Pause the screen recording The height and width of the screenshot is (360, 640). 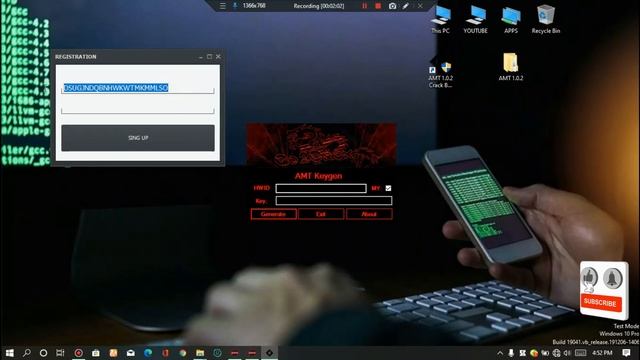tap(364, 6)
